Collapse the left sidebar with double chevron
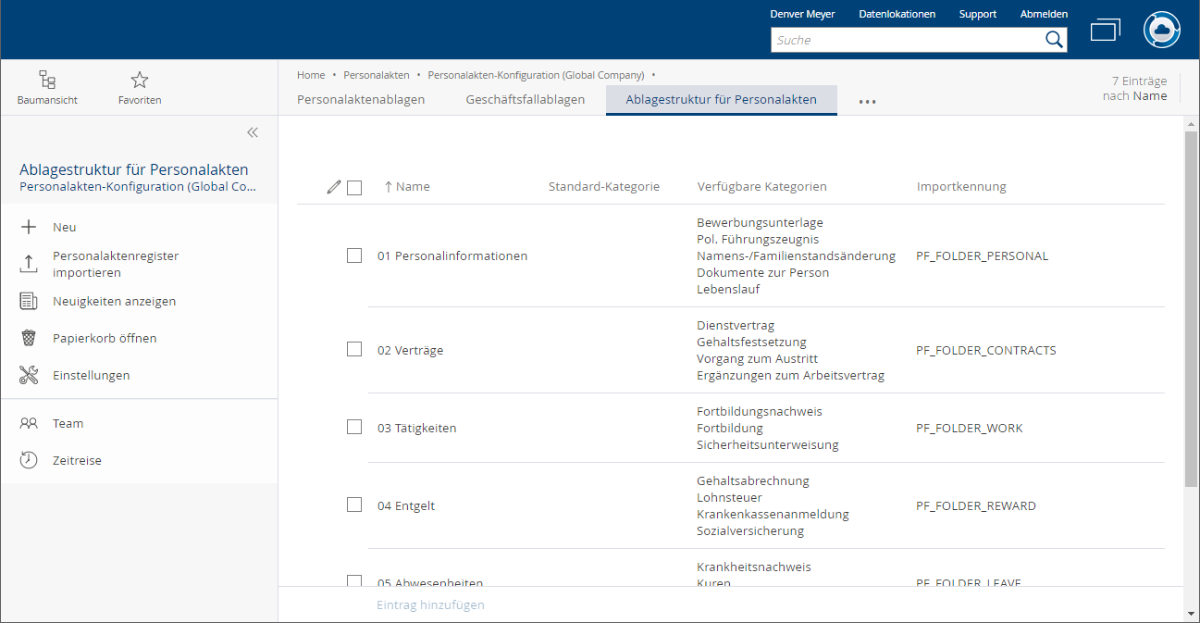The image size is (1200, 623). [x=252, y=132]
